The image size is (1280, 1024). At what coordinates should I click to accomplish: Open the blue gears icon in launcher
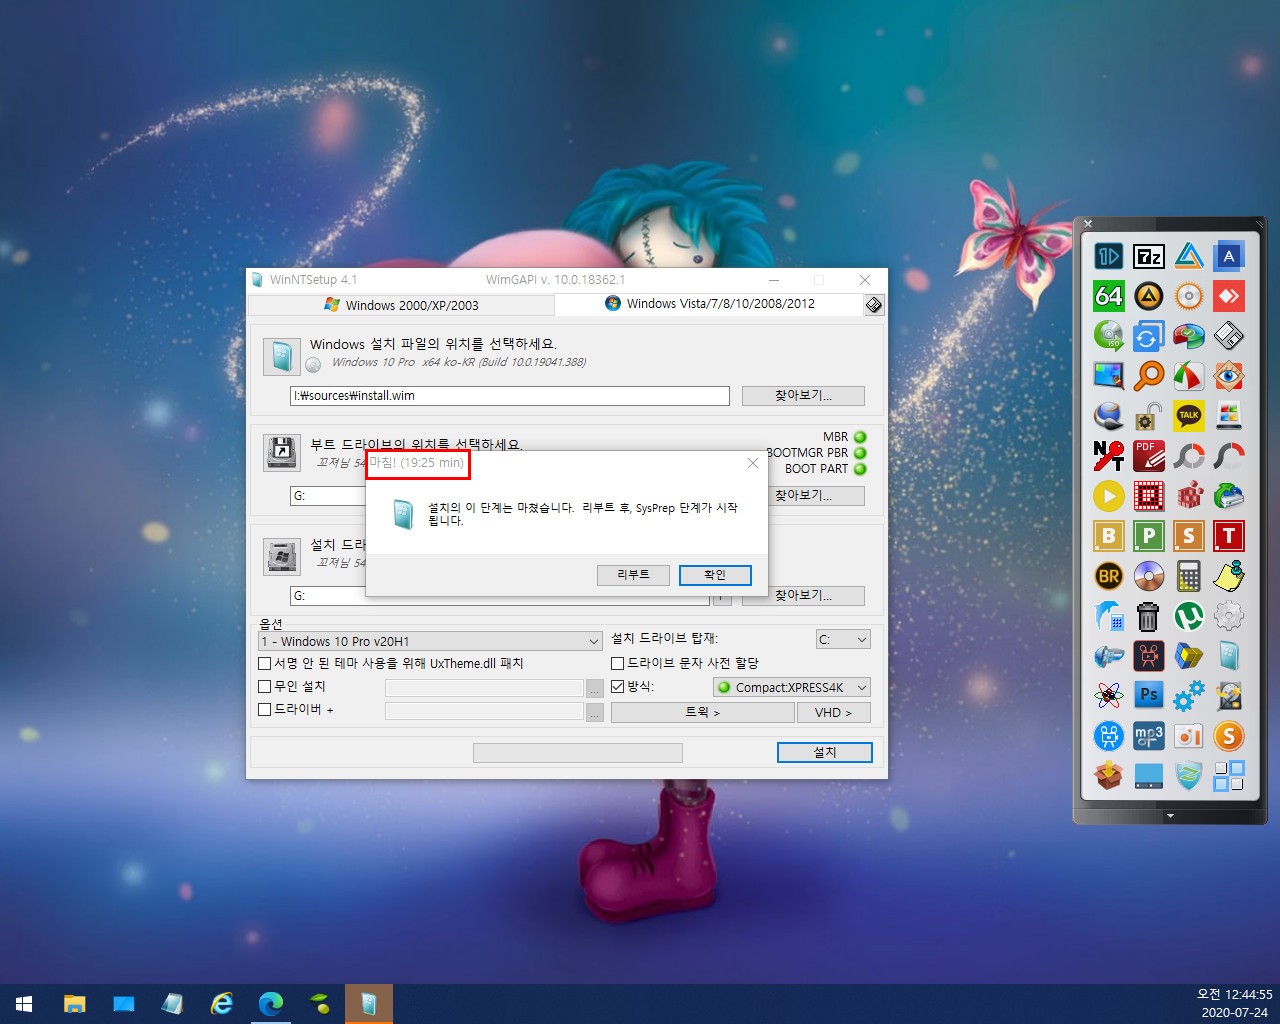(x=1188, y=696)
